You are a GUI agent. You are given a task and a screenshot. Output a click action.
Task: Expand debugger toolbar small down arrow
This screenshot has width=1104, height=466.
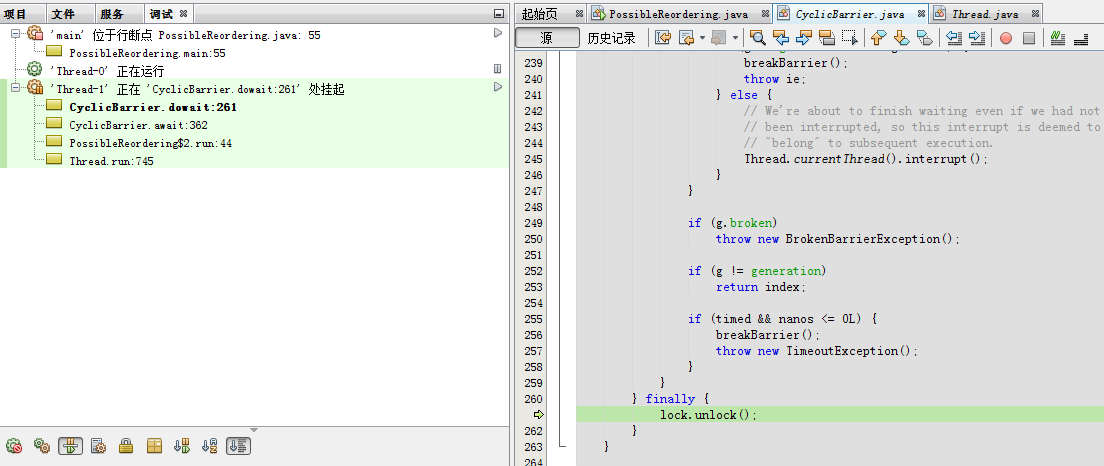254,430
